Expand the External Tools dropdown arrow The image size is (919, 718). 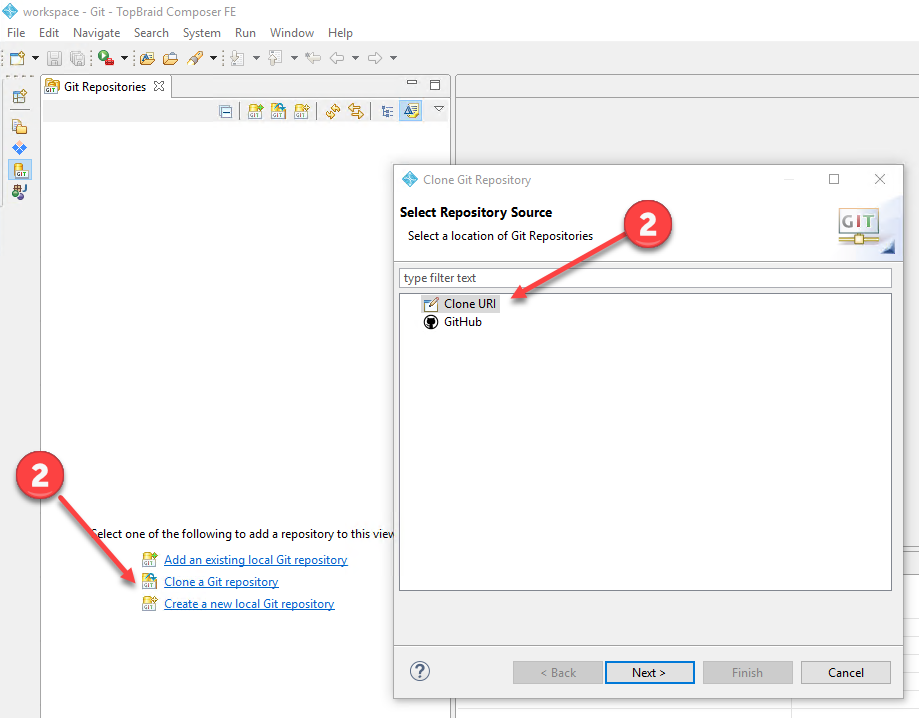[124, 58]
